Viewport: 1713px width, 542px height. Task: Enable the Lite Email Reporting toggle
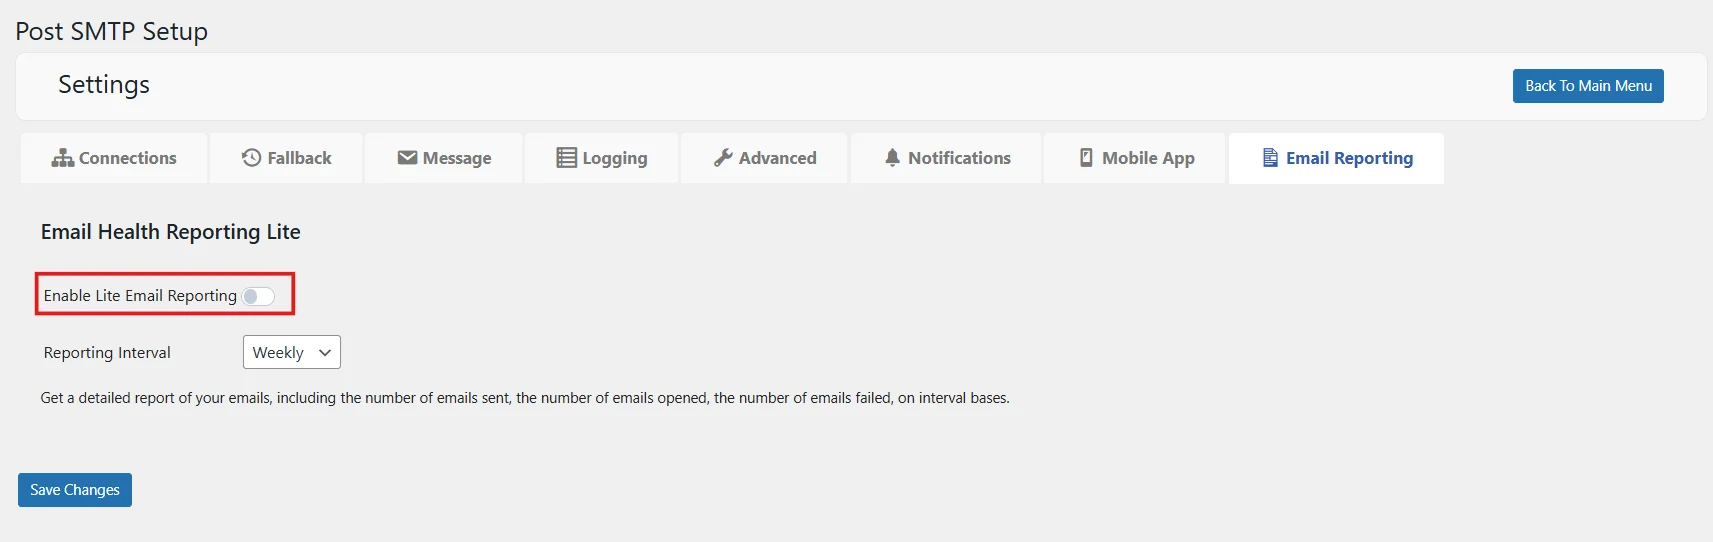258,296
